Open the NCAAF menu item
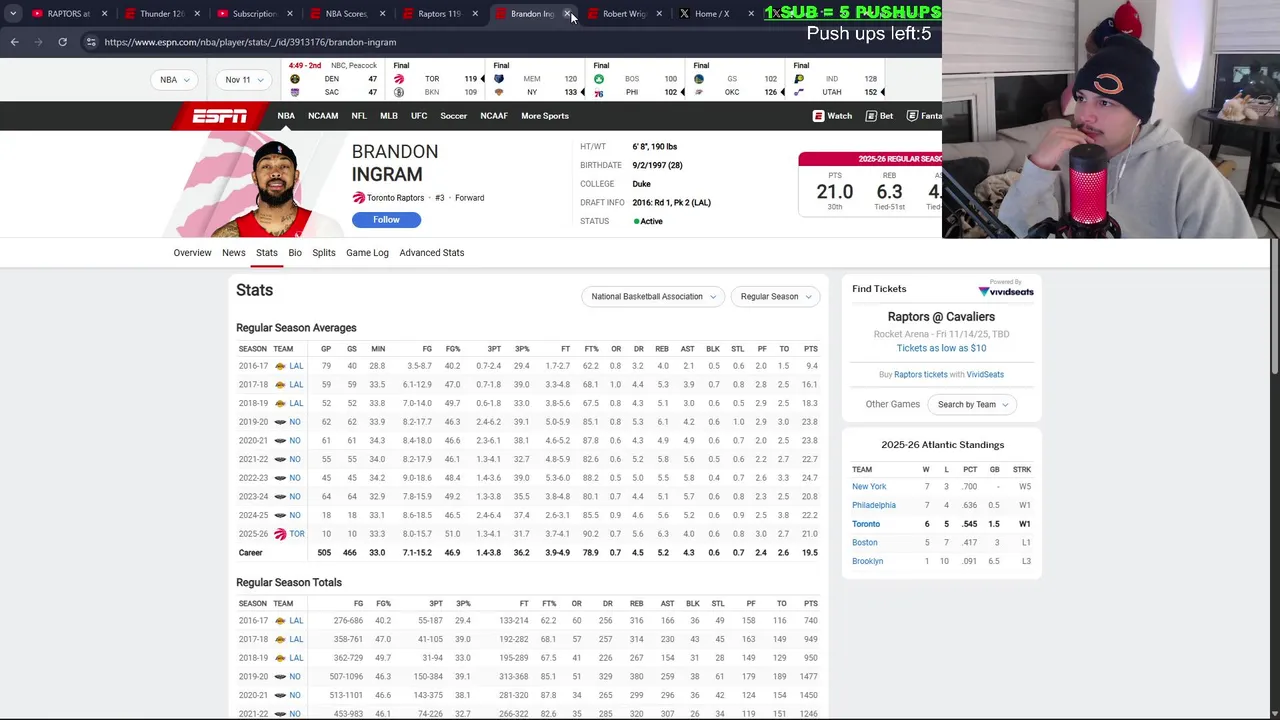Viewport: 1280px width, 720px height. (494, 116)
